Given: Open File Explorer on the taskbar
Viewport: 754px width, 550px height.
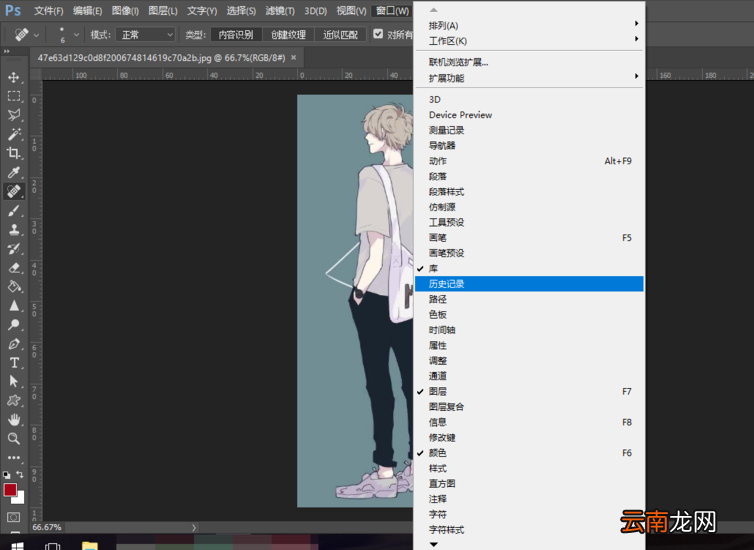Looking at the screenshot, I should pyautogui.click(x=89, y=546).
